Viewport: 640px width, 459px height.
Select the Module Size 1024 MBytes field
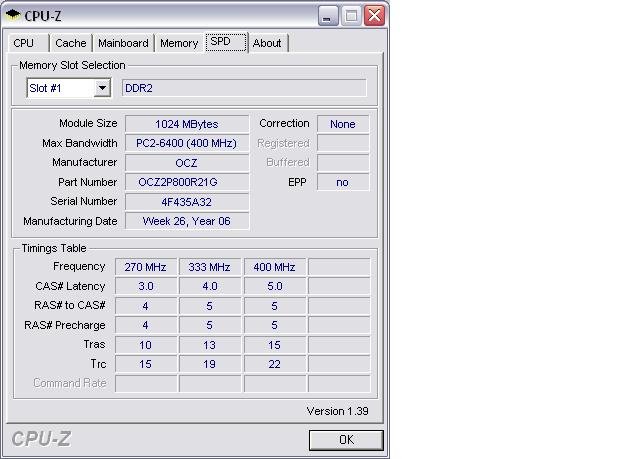click(186, 124)
